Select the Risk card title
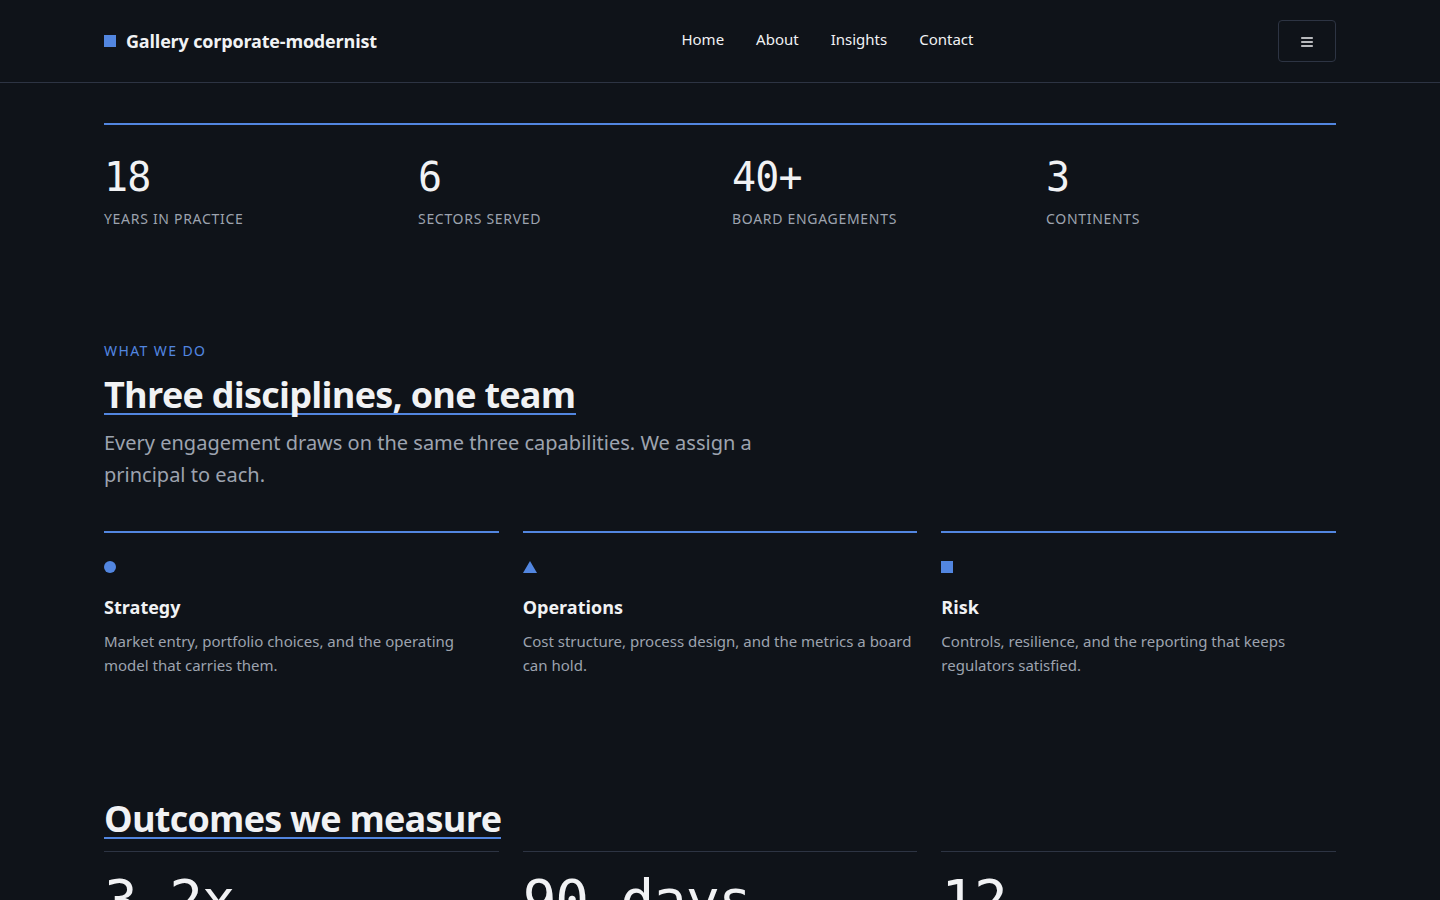 click(960, 608)
